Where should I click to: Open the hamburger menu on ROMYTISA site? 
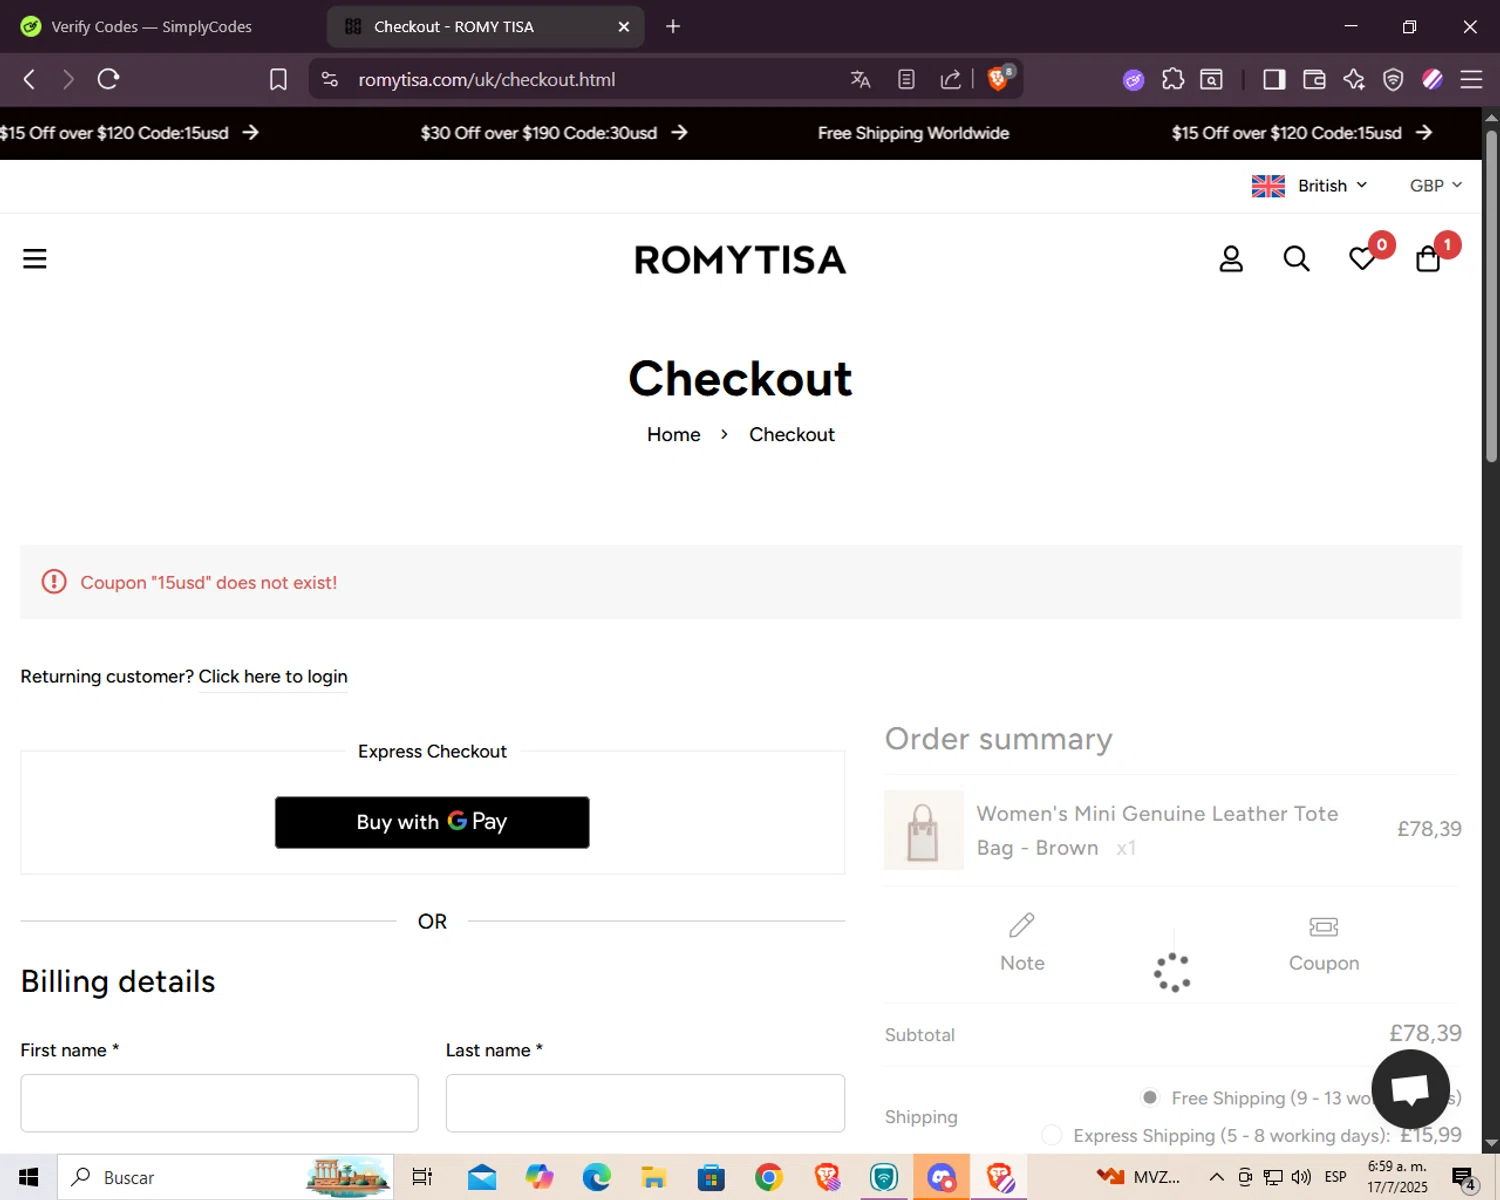pyautogui.click(x=35, y=259)
